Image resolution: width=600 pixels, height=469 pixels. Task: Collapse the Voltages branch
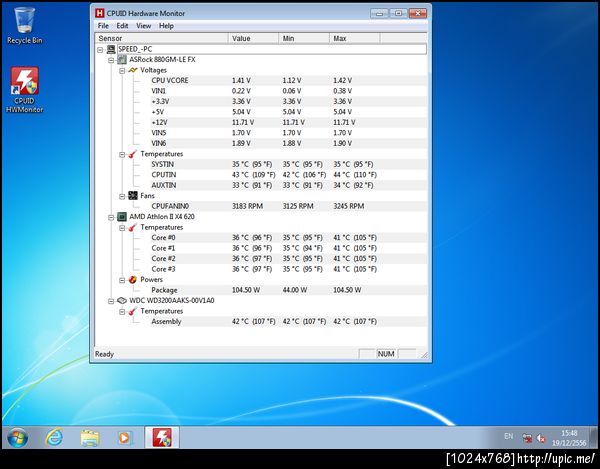coord(122,71)
